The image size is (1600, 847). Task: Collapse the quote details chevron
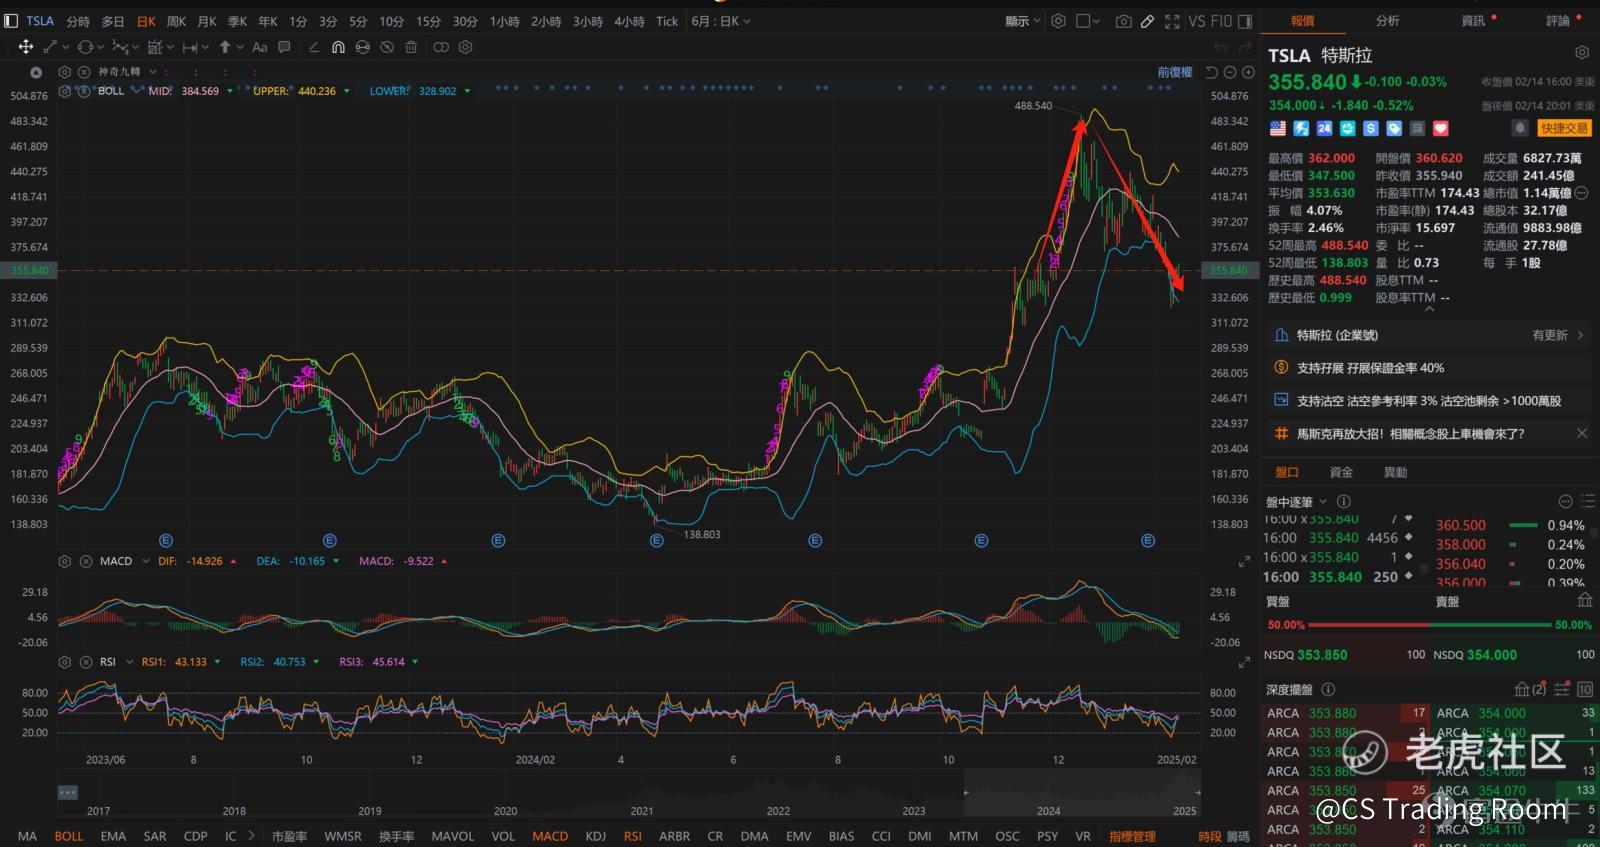1428,310
